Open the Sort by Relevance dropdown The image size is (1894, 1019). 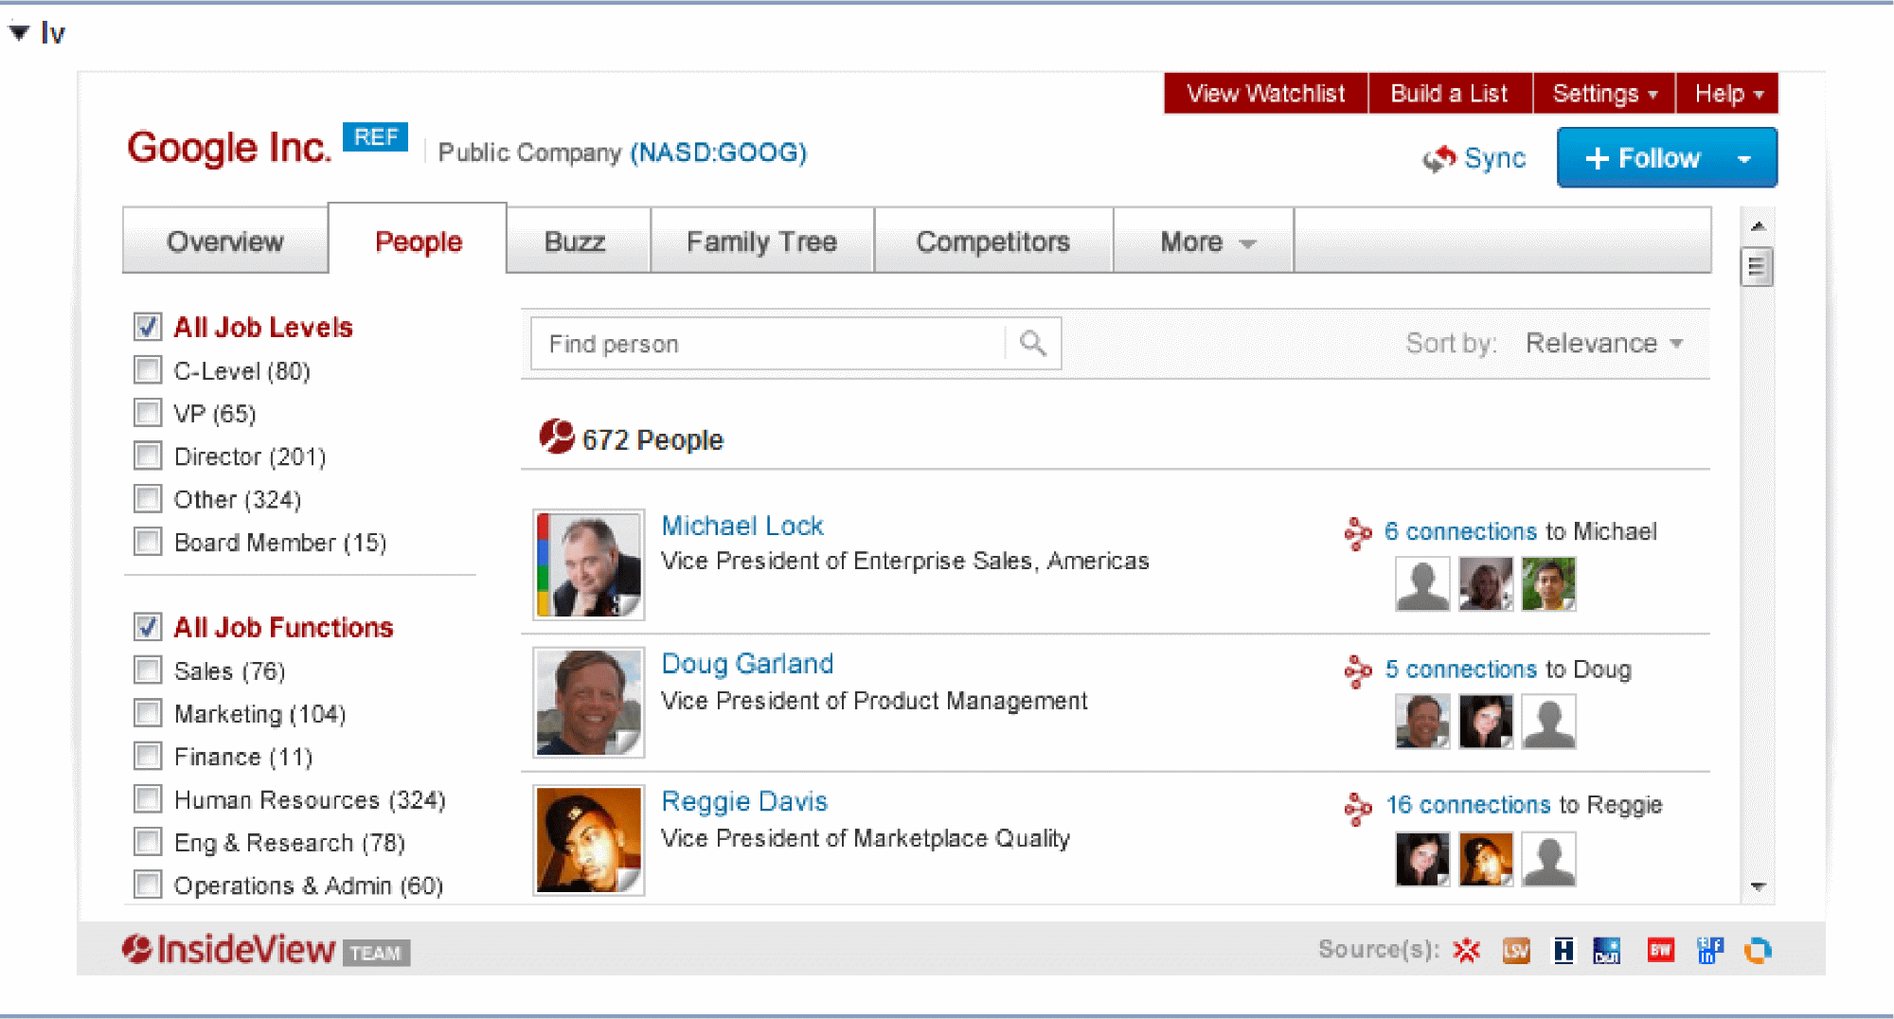point(1604,344)
